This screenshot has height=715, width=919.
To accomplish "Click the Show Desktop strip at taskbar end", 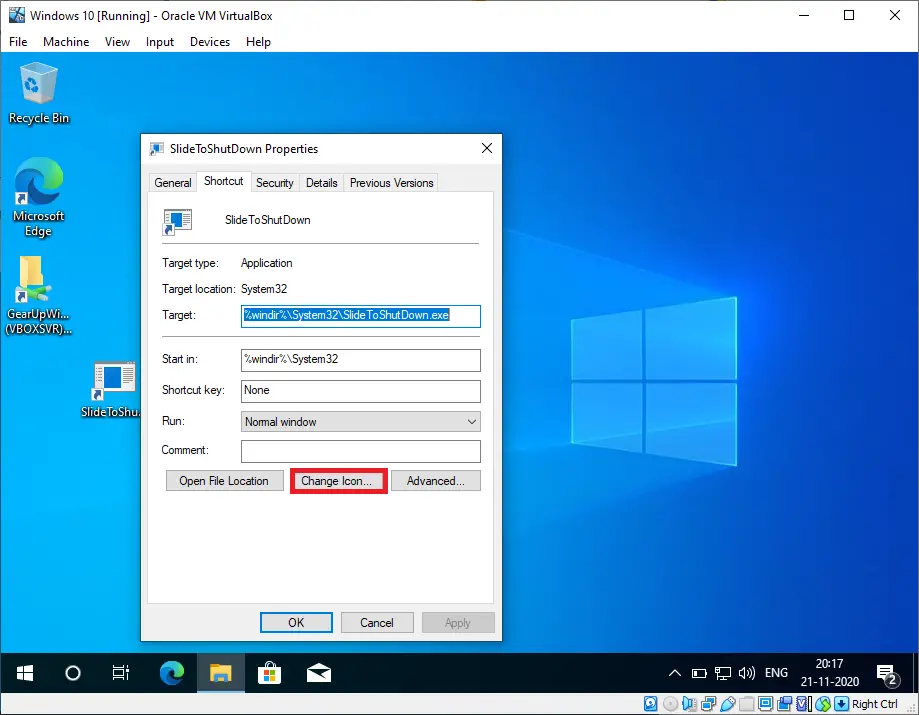I will click(916, 673).
